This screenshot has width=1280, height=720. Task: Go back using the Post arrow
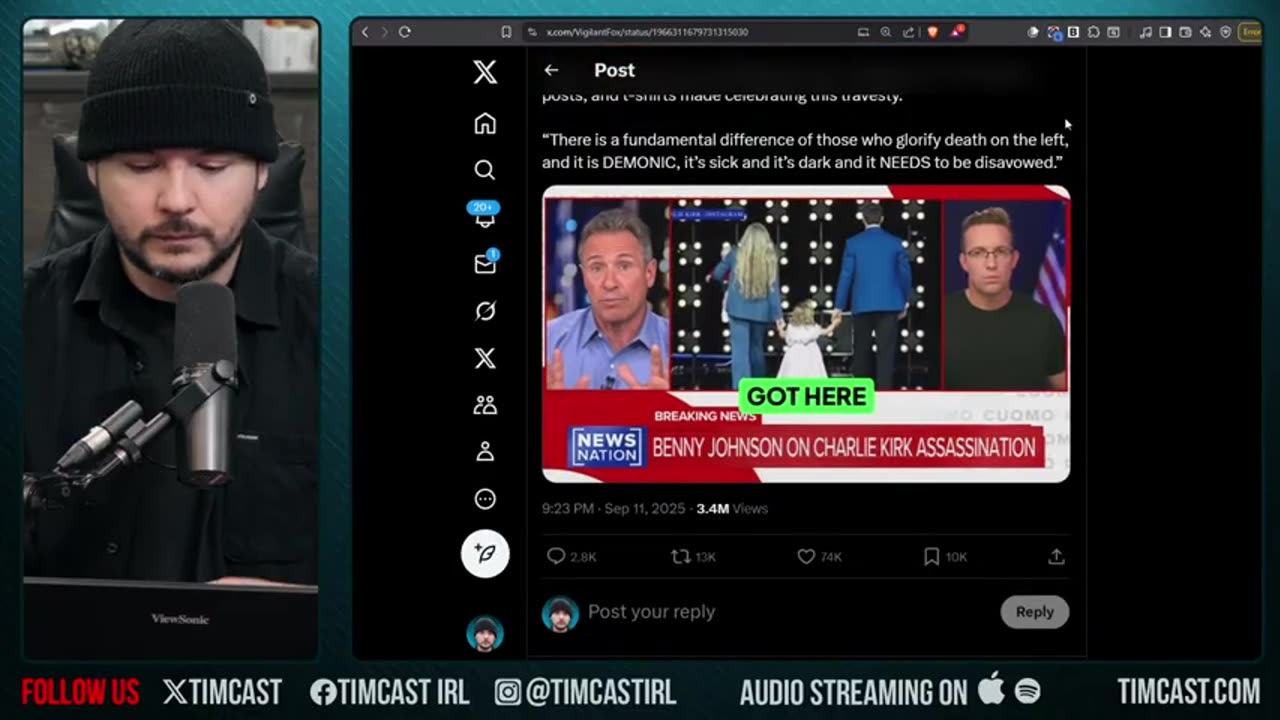click(551, 70)
